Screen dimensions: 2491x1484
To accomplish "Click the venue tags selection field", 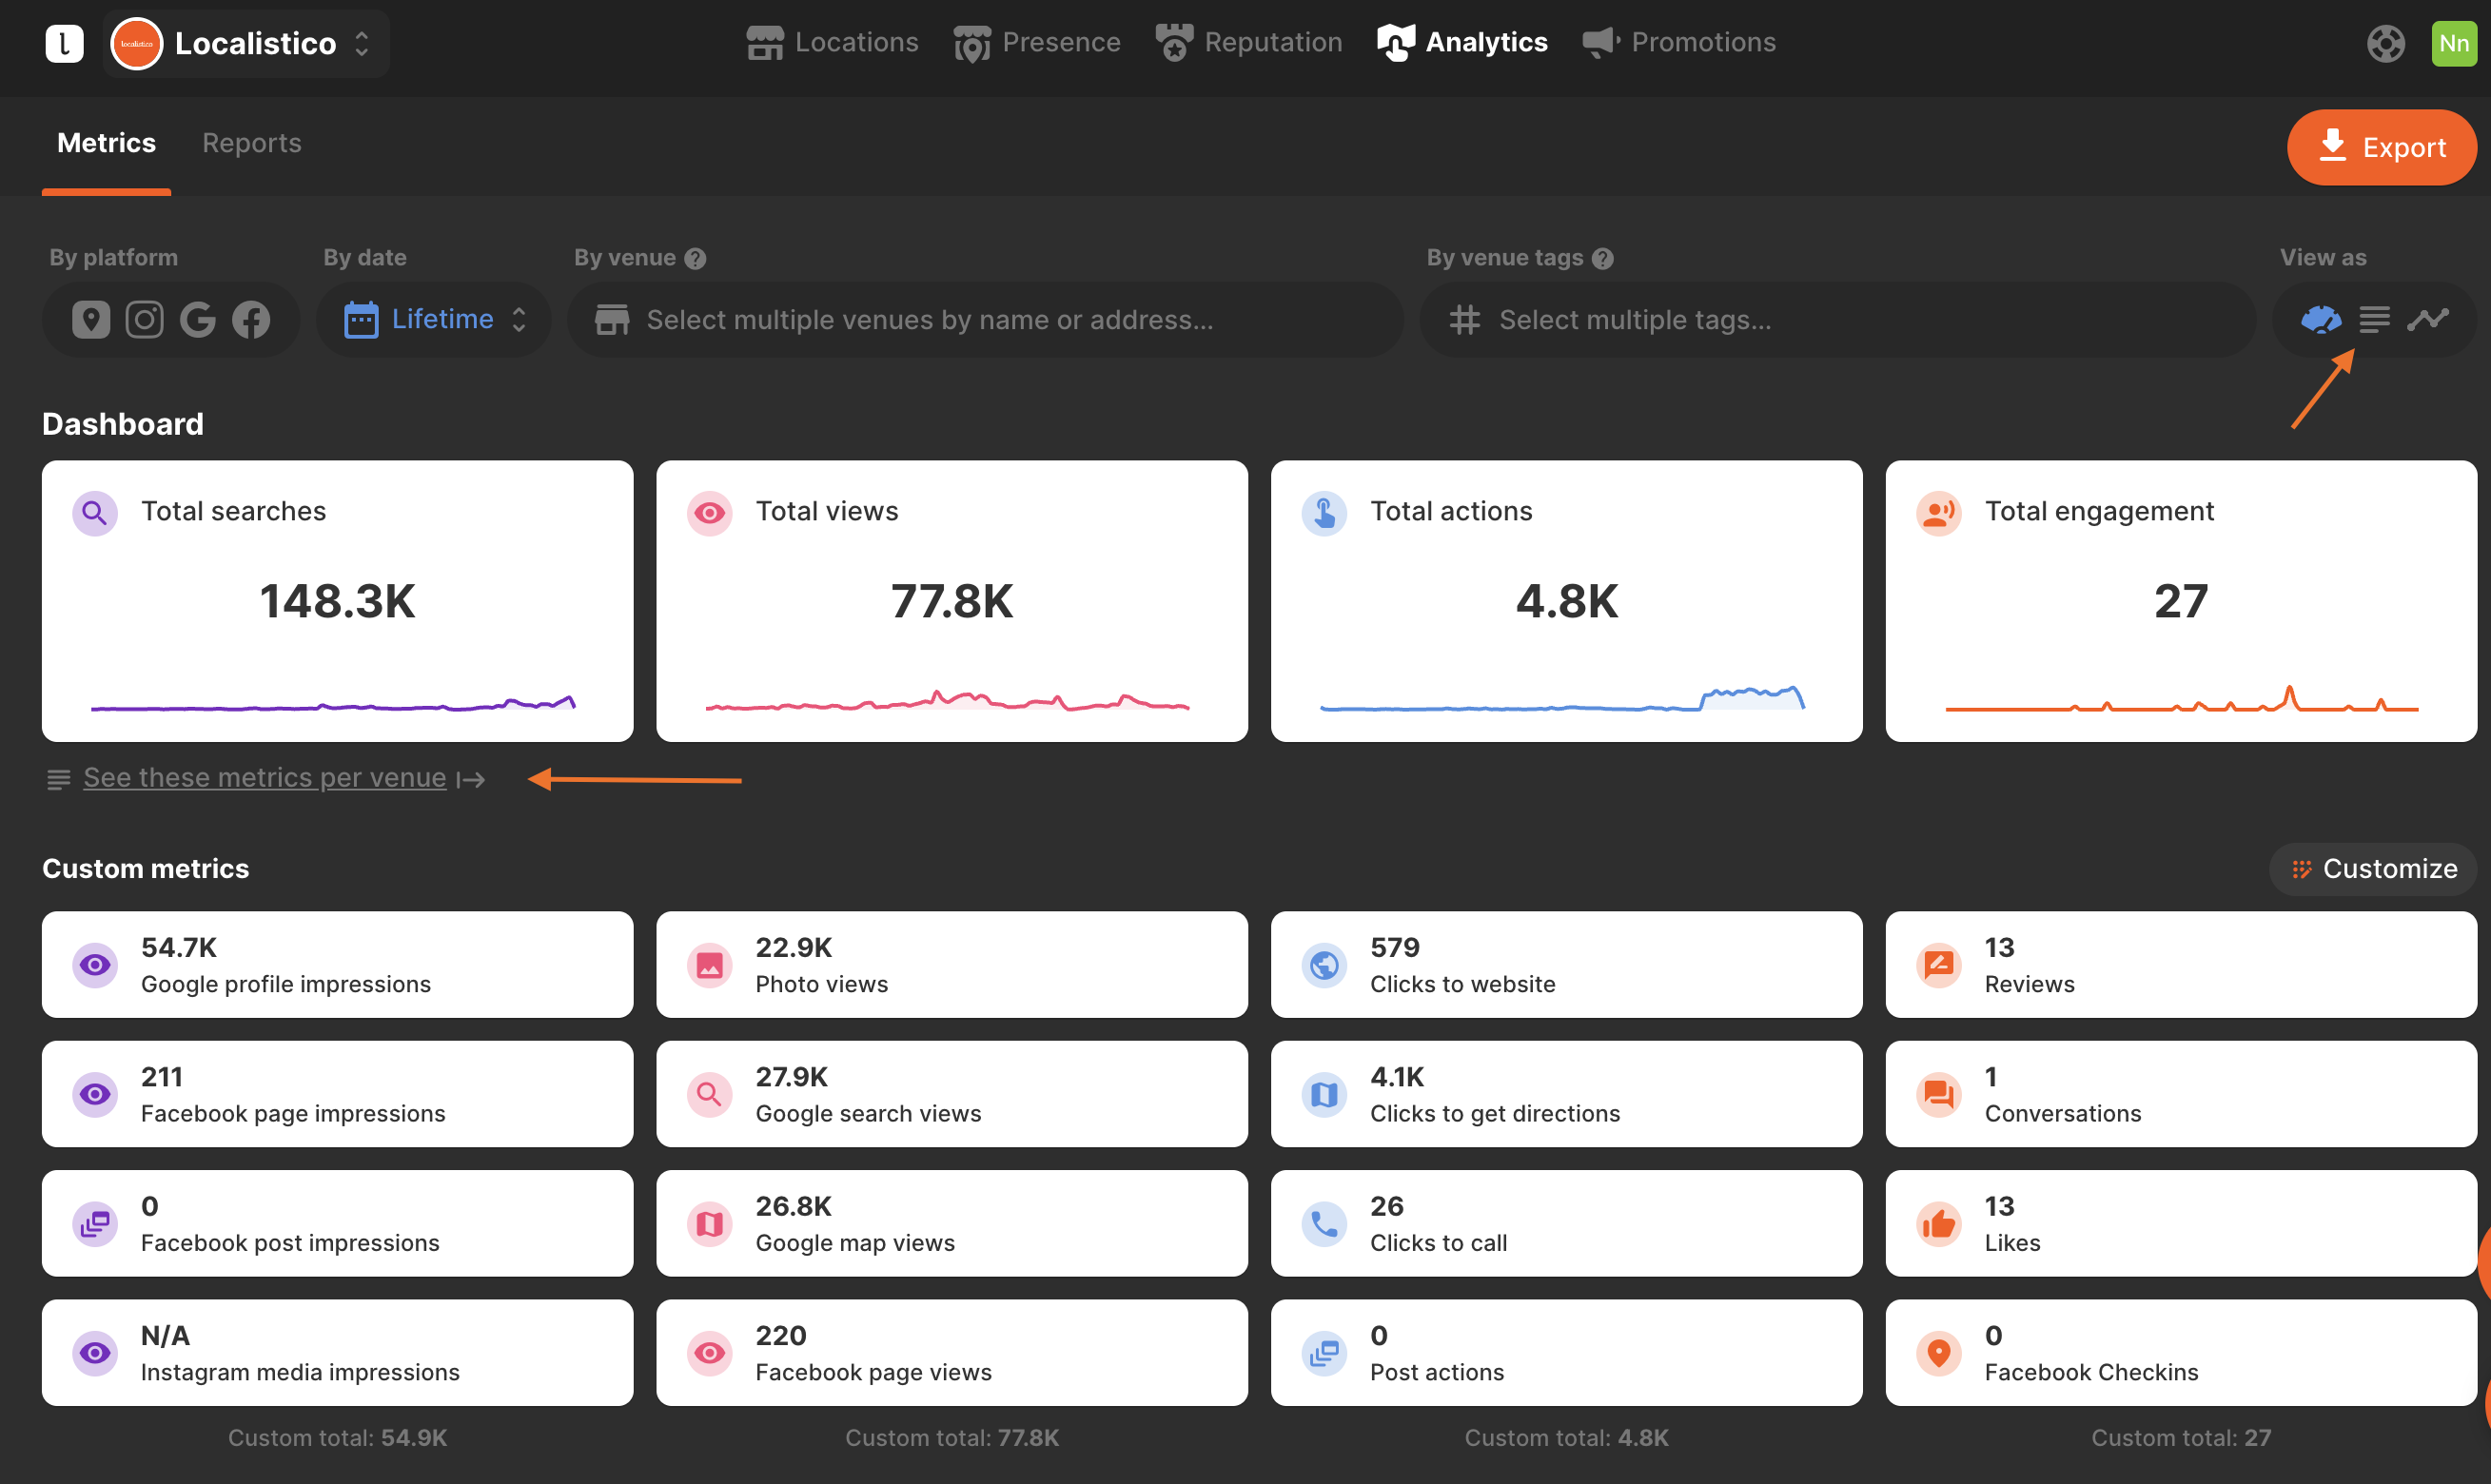I will pyautogui.click(x=1838, y=319).
